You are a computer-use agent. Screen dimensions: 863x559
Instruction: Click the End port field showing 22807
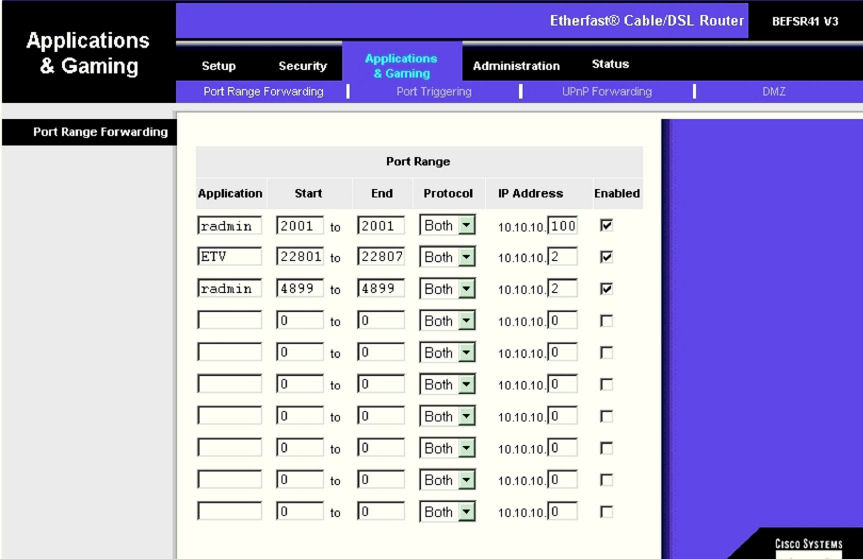(x=381, y=257)
